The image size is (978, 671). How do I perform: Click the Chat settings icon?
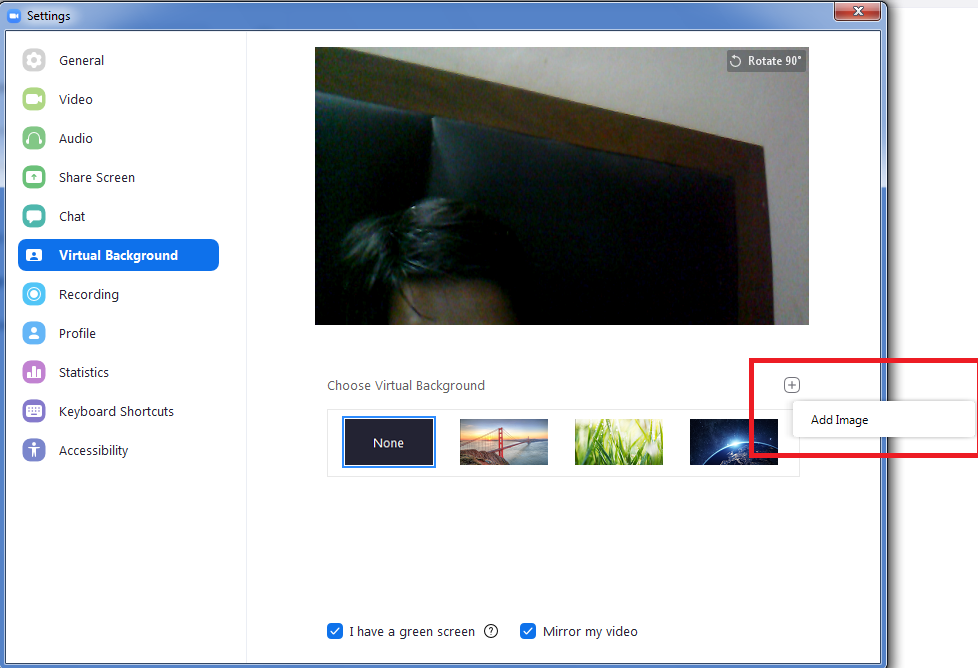tap(34, 216)
